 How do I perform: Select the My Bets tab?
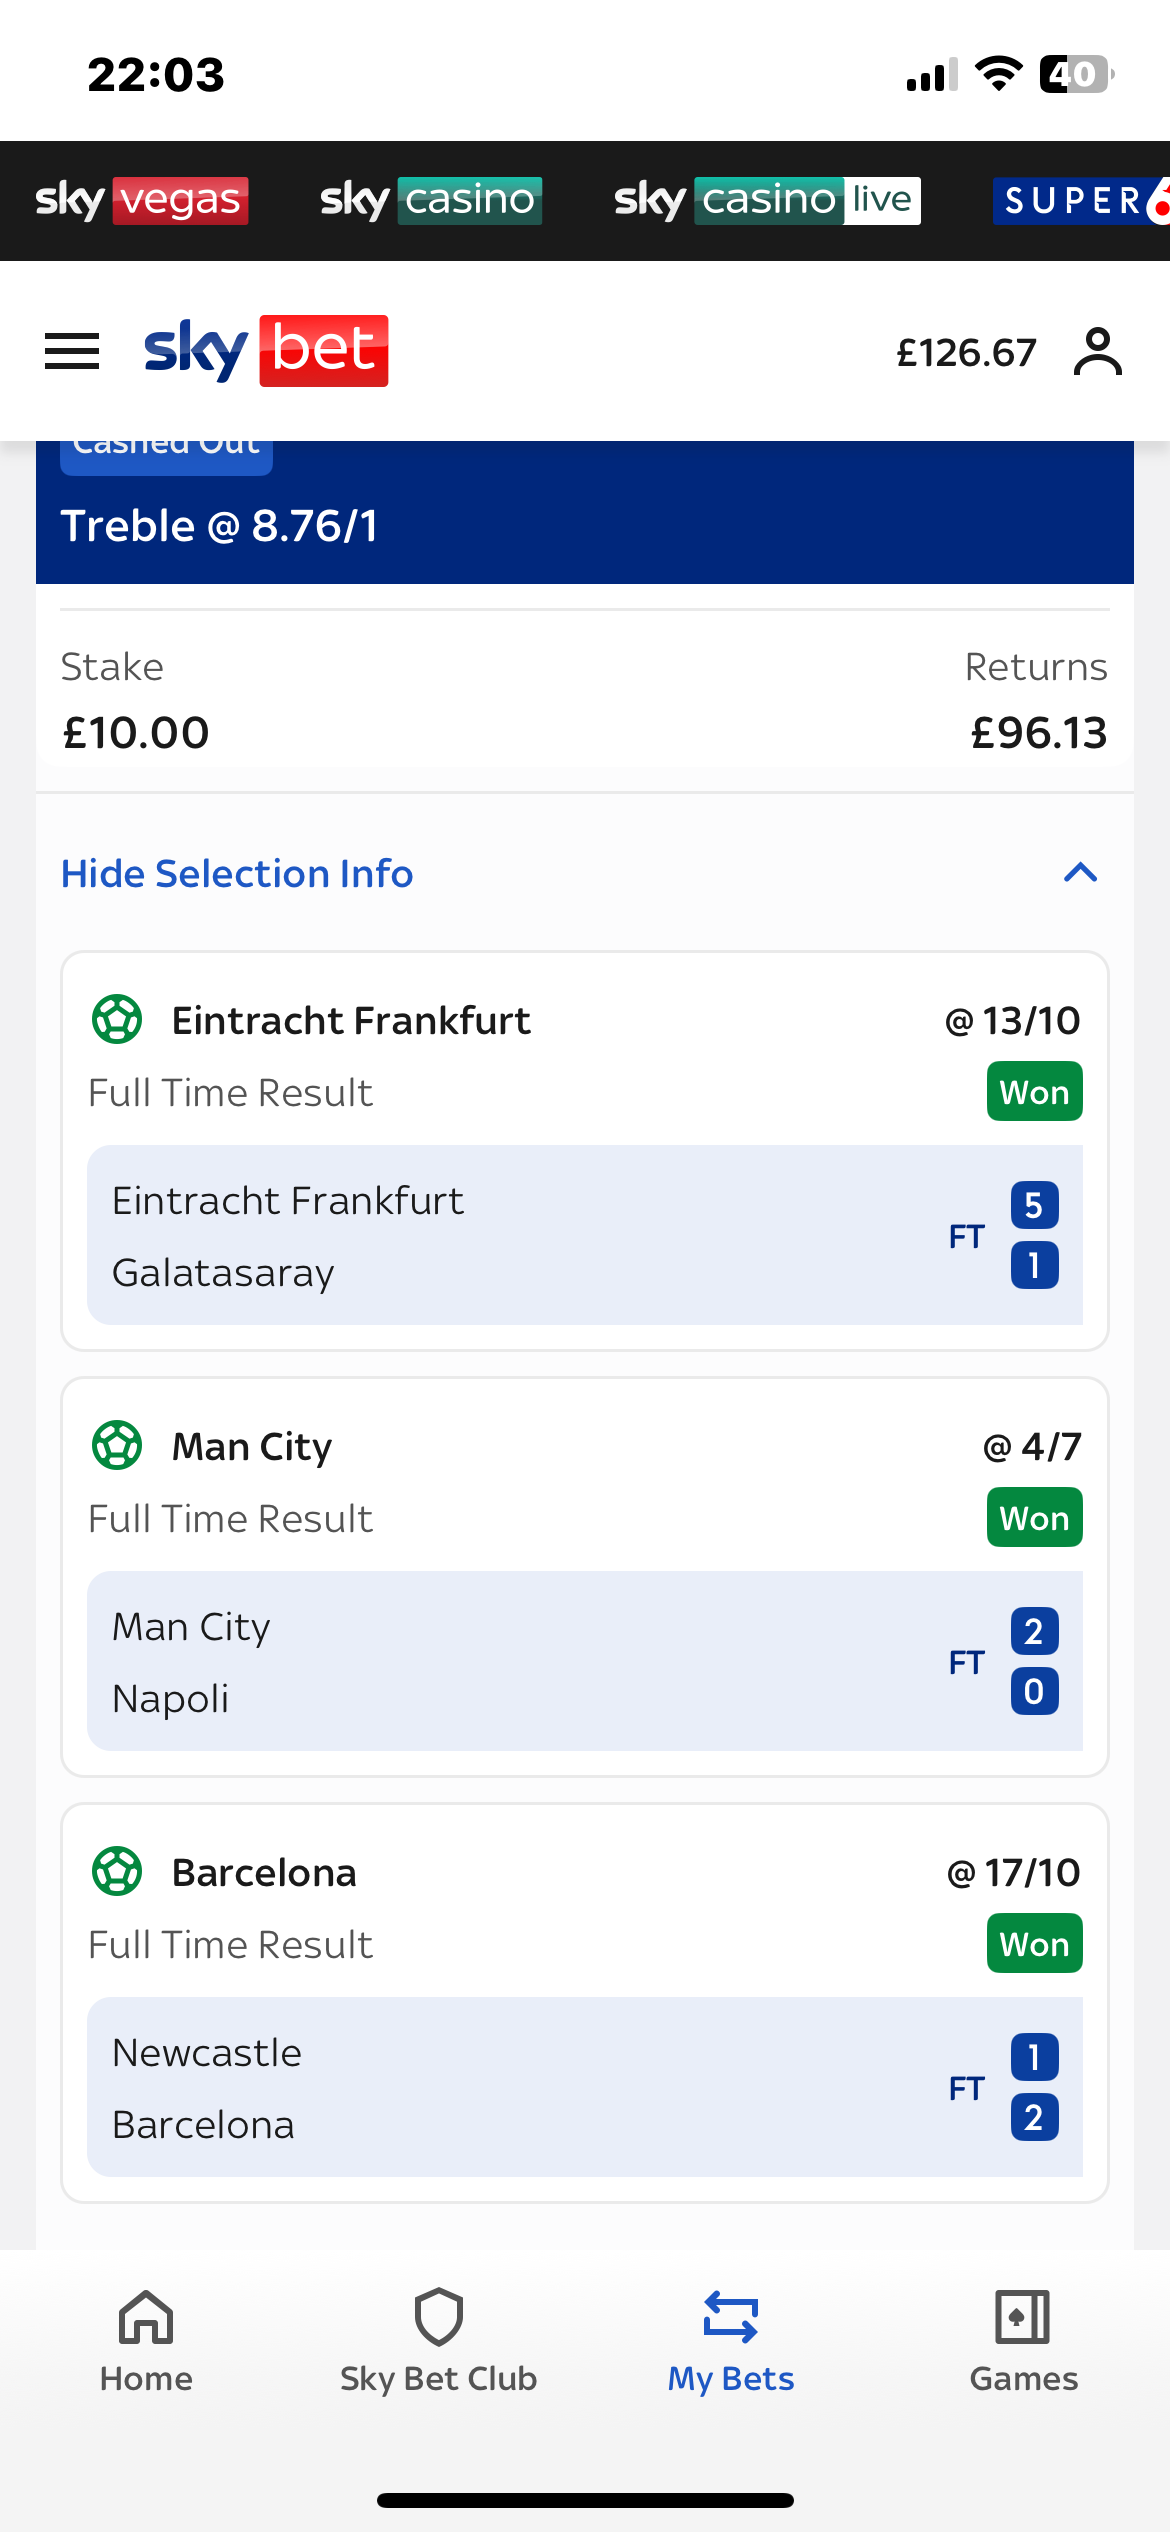(x=731, y=2341)
